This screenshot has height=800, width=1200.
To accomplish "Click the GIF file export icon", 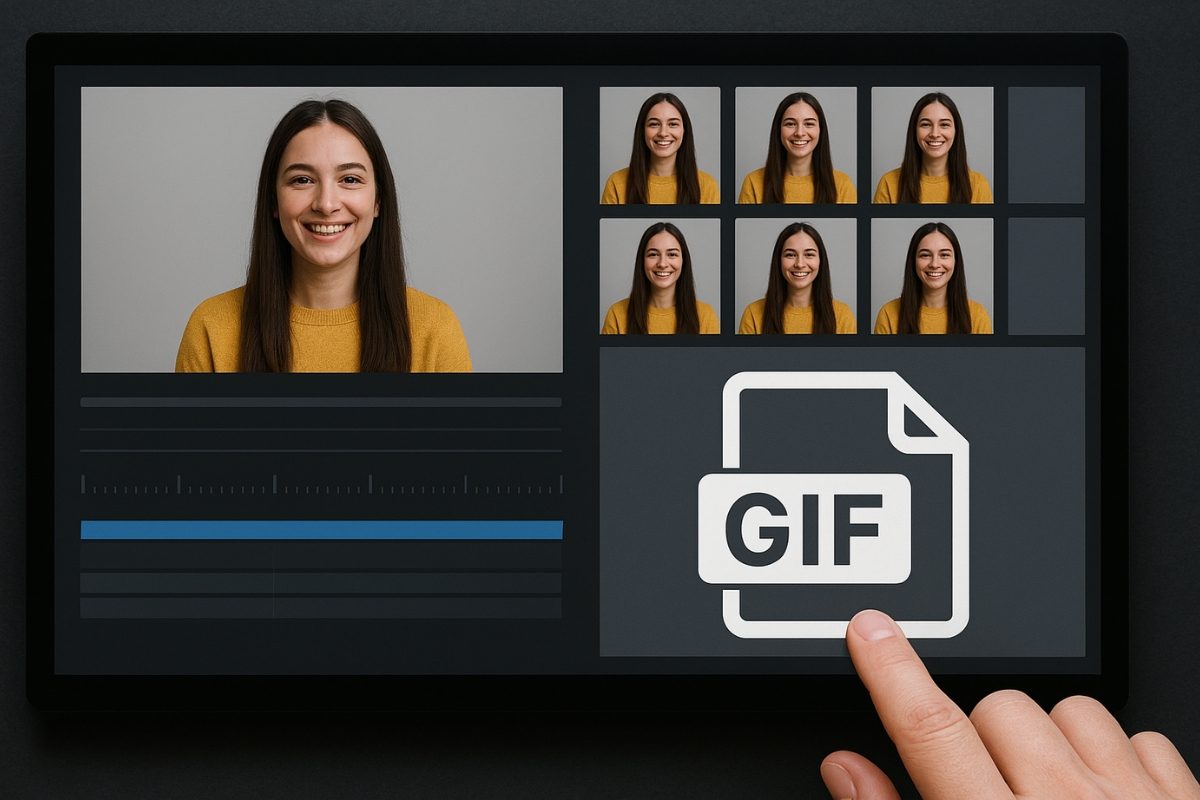I will click(x=838, y=505).
